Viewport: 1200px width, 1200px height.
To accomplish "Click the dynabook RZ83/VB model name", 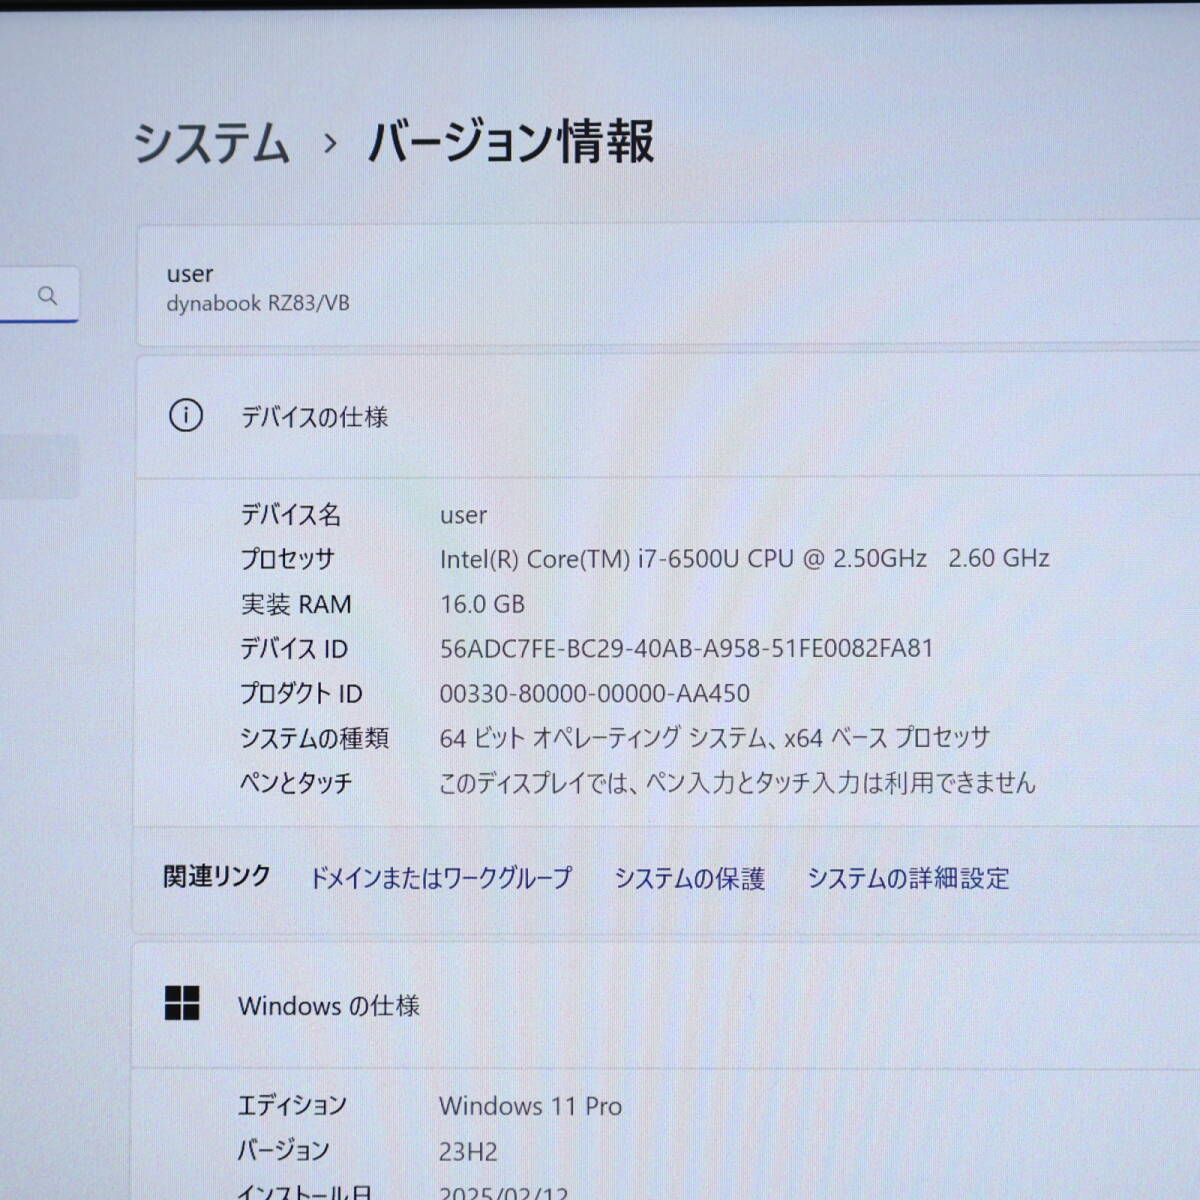I will pos(258,303).
